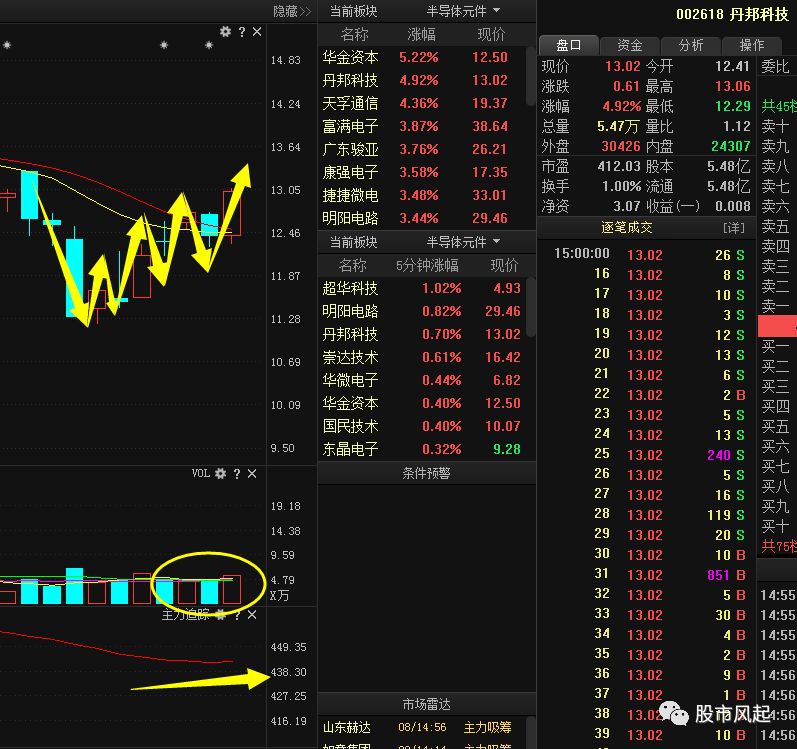Image resolution: width=797 pixels, height=749 pixels.
Task: Select 明阳电路 row with 0.82% gain
Action: tap(422, 311)
